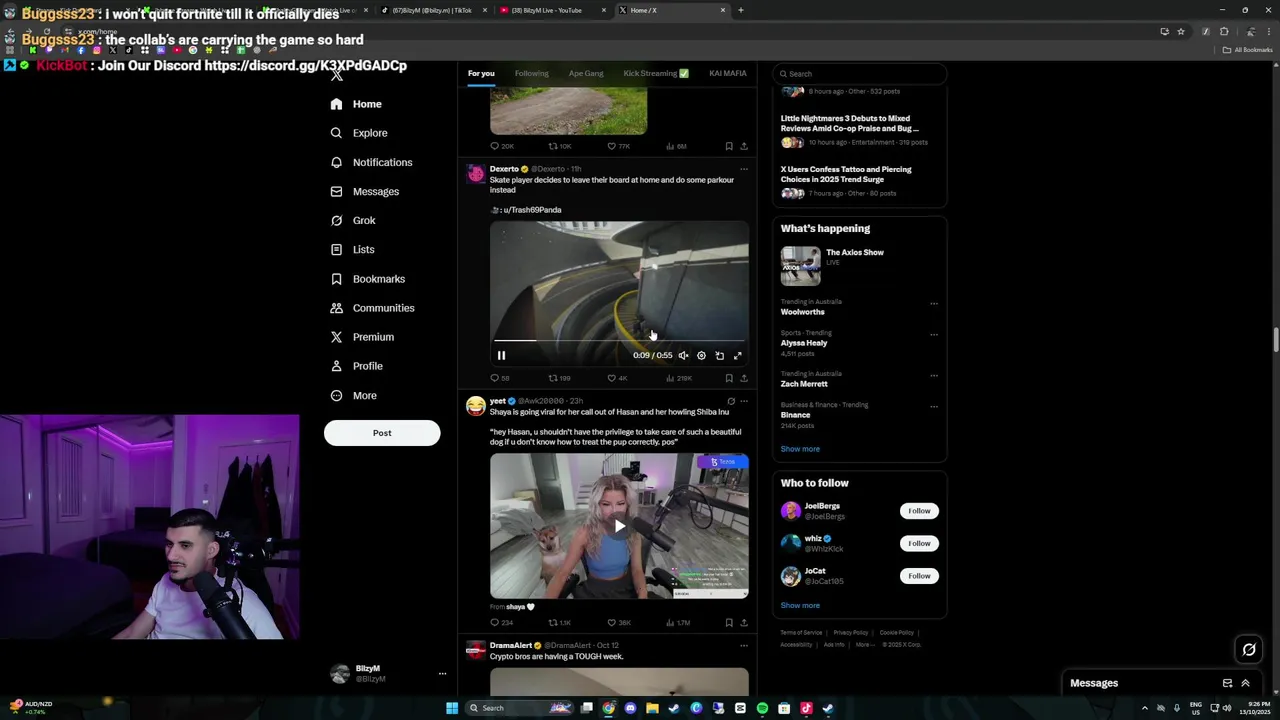Open Chrome extensions puzzle icon
Viewport: 1280px width, 720px height.
1224,31
